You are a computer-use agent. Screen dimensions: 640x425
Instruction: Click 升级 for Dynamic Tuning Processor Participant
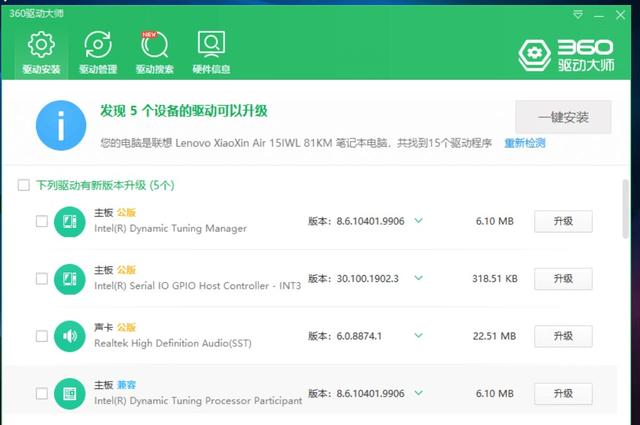(563, 394)
